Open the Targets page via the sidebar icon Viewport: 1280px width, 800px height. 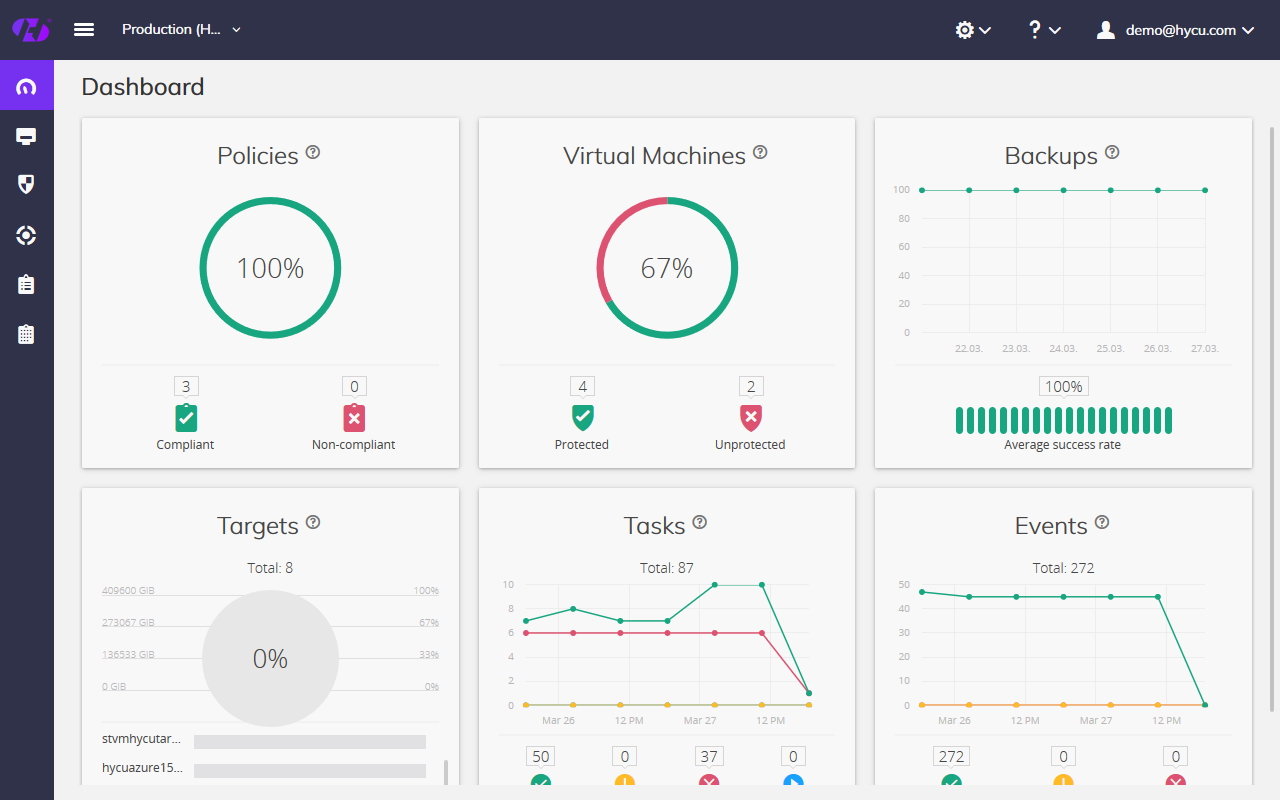pos(27,235)
